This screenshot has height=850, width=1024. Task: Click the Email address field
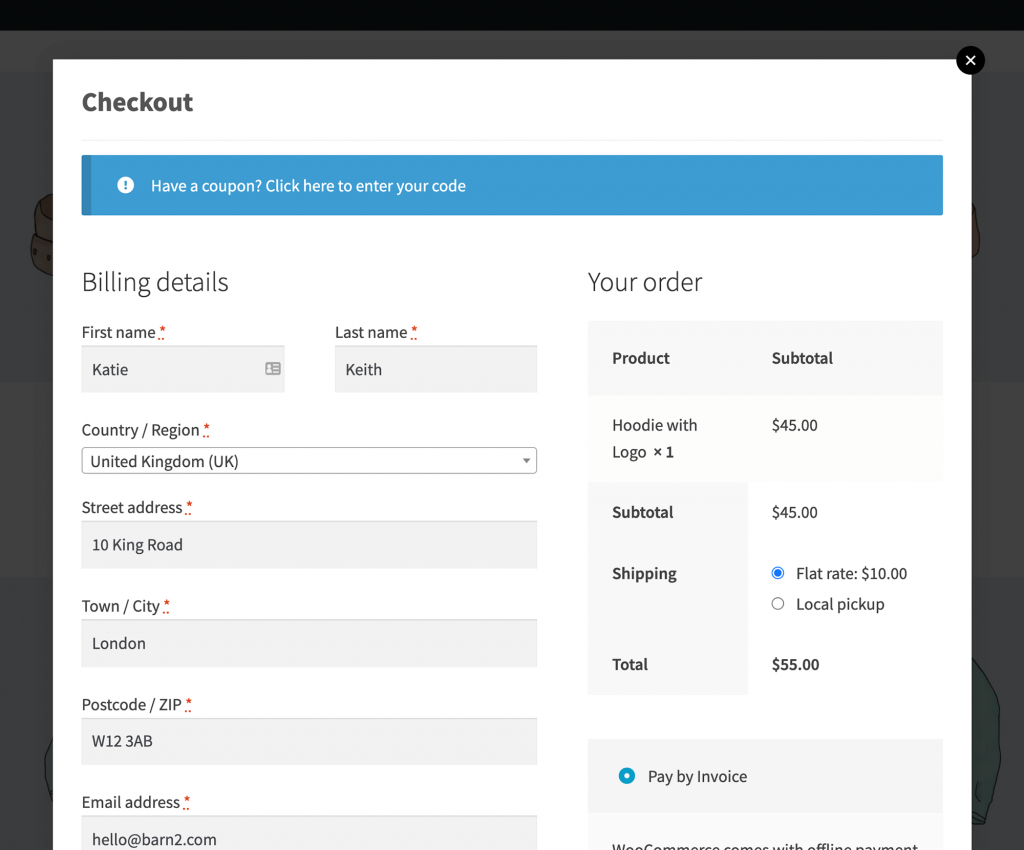tap(309, 836)
